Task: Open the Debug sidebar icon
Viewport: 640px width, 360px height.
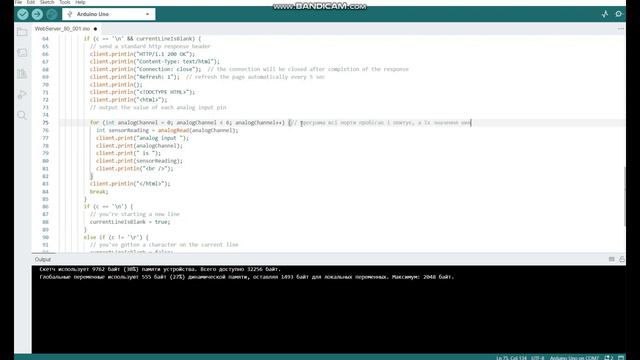Action: [x=22, y=94]
